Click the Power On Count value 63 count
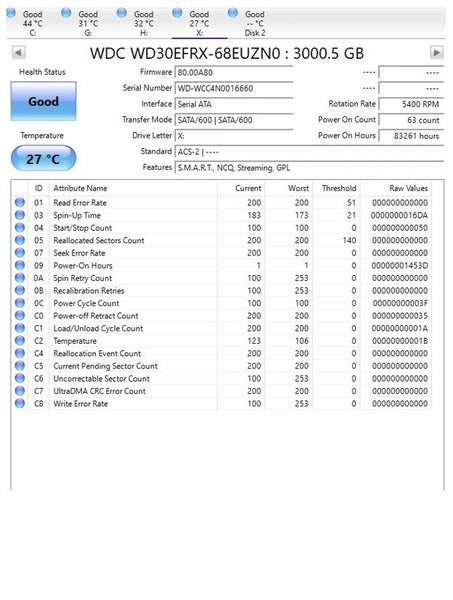This screenshot has width=453, height=600. pyautogui.click(x=411, y=120)
